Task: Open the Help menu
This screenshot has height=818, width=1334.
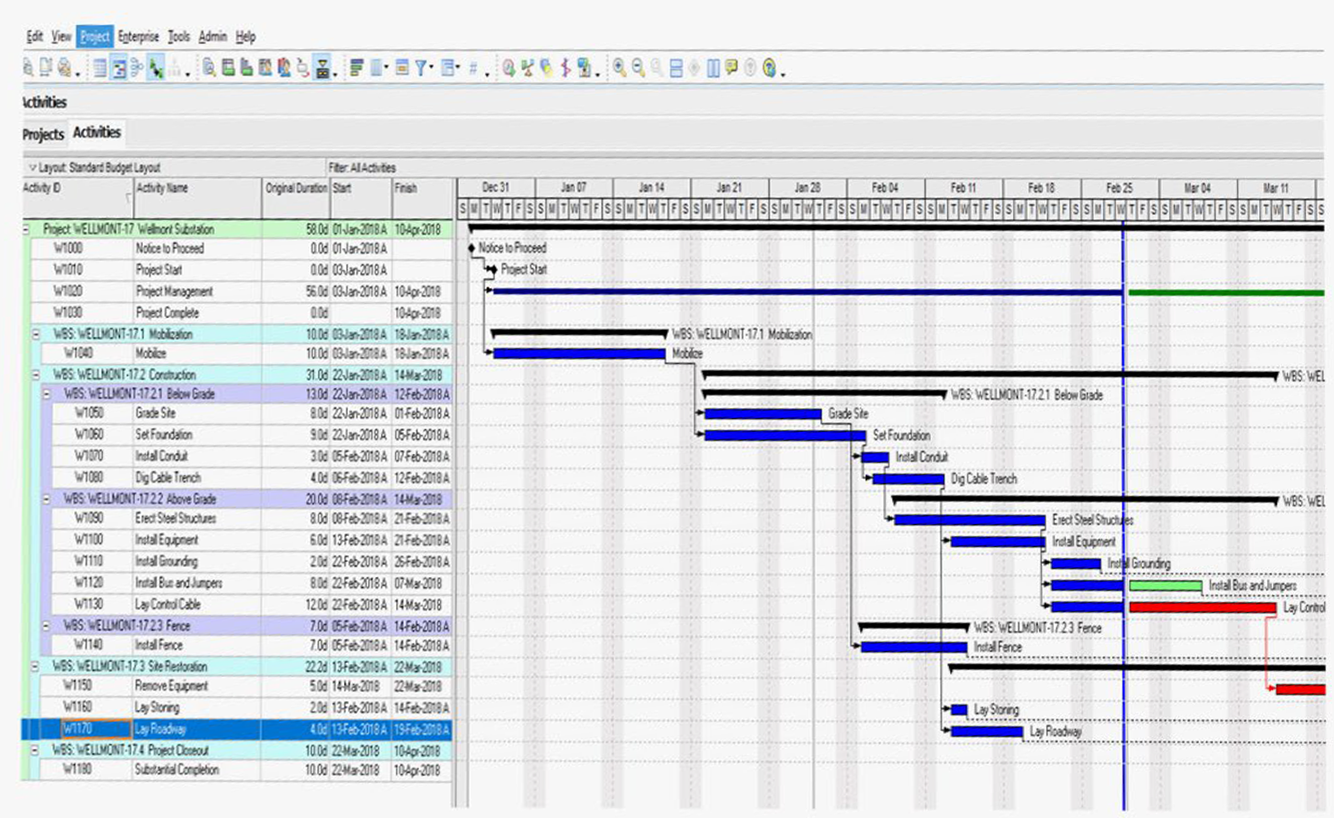Action: coord(246,37)
